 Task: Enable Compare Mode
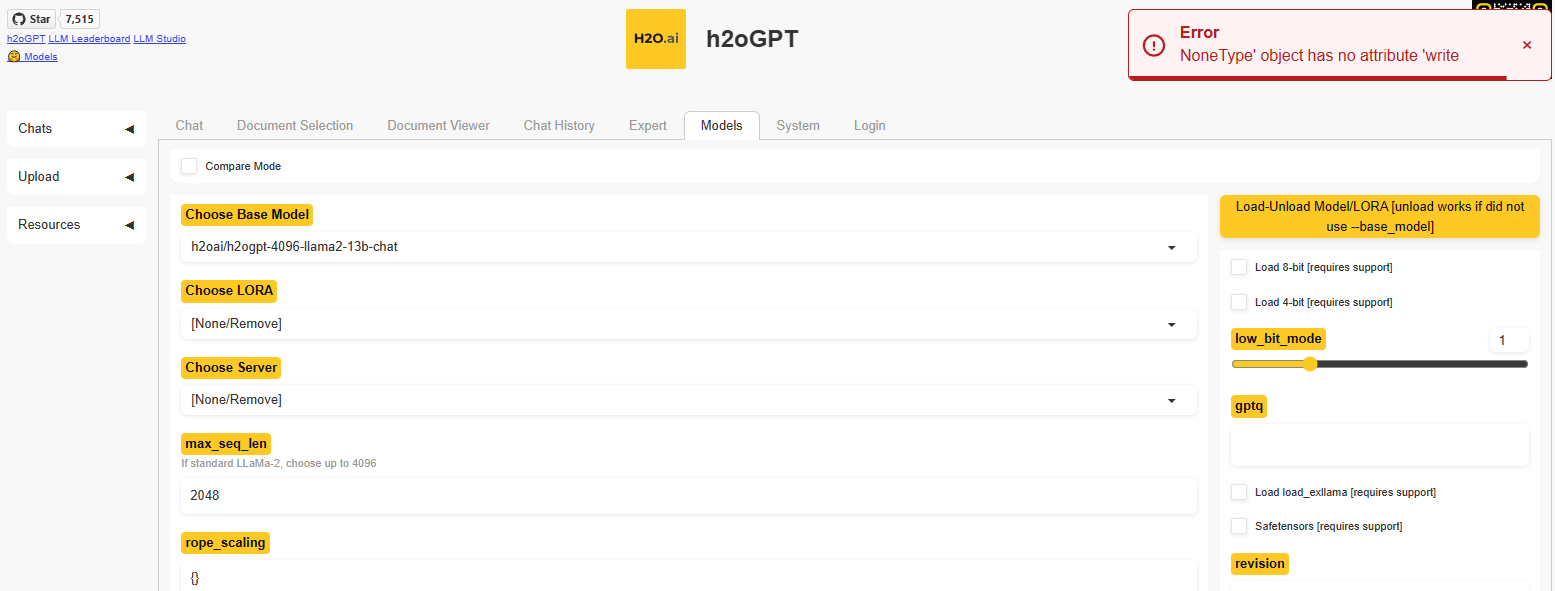[x=189, y=166]
